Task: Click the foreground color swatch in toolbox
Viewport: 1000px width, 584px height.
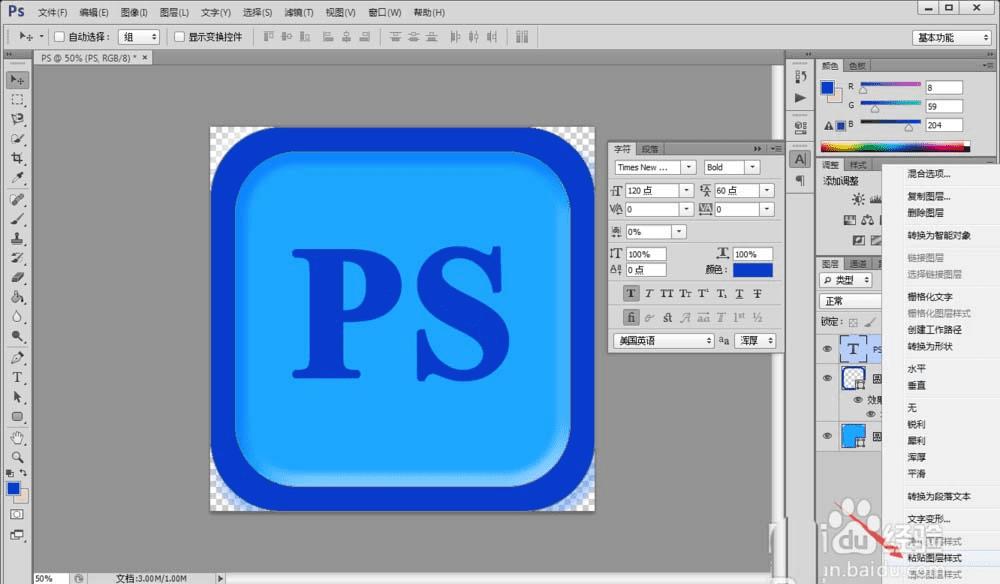Action: click(x=13, y=488)
